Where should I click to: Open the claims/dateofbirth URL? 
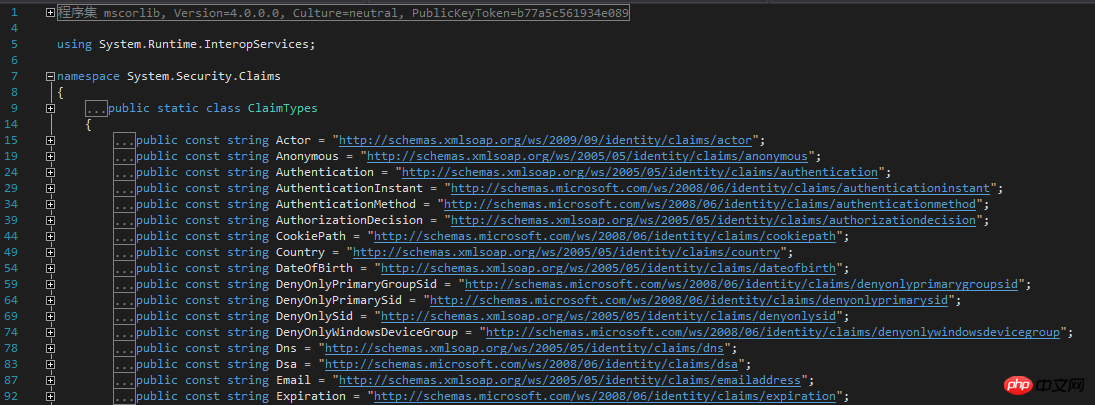[x=608, y=269]
